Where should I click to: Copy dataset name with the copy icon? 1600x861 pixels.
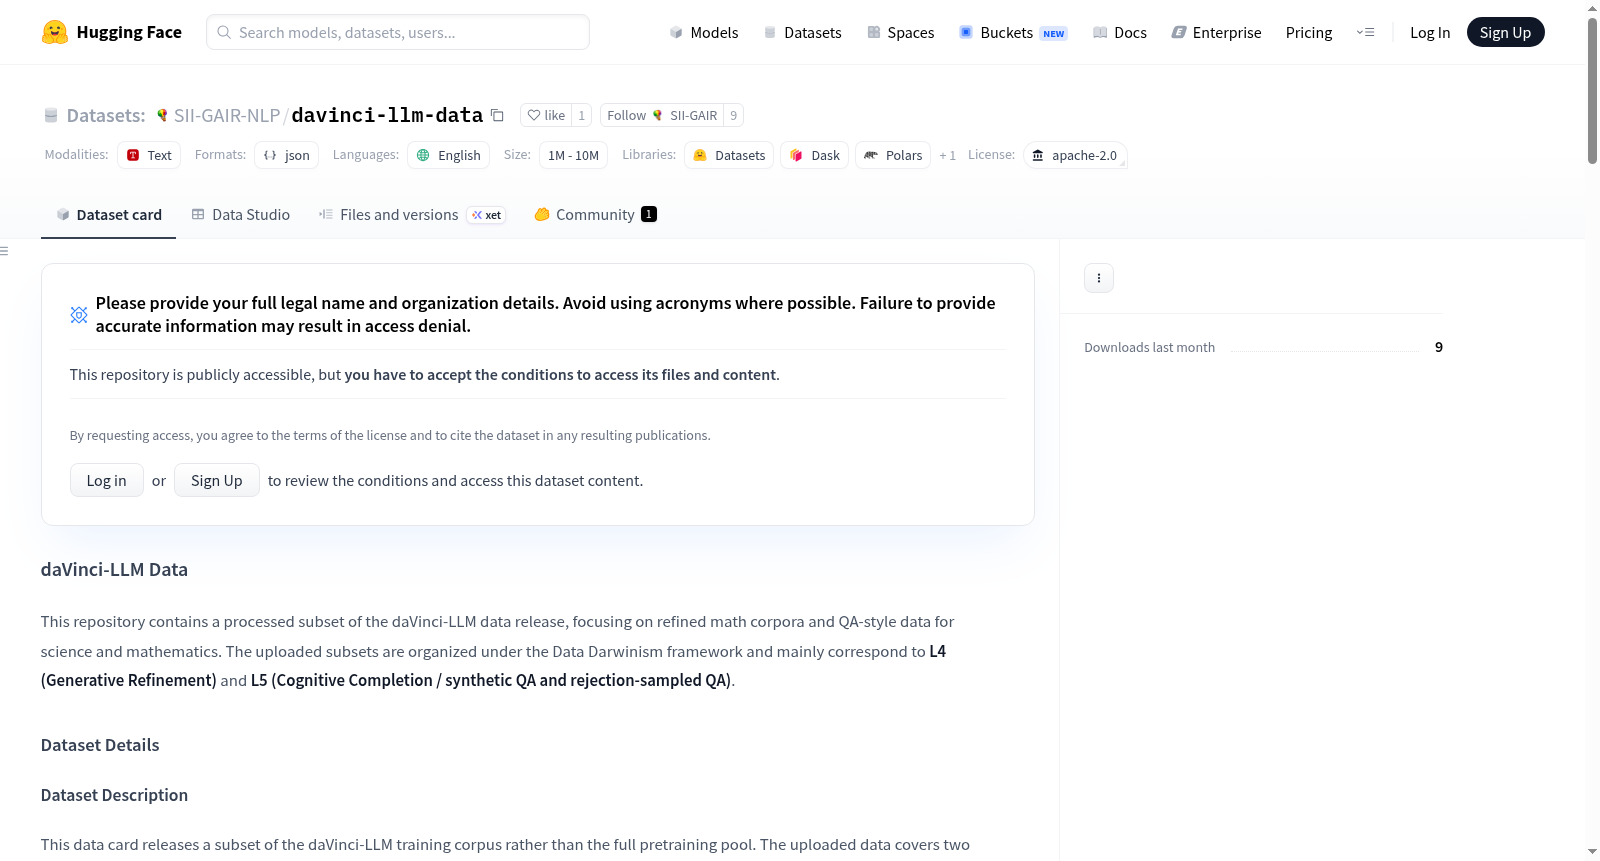497,115
